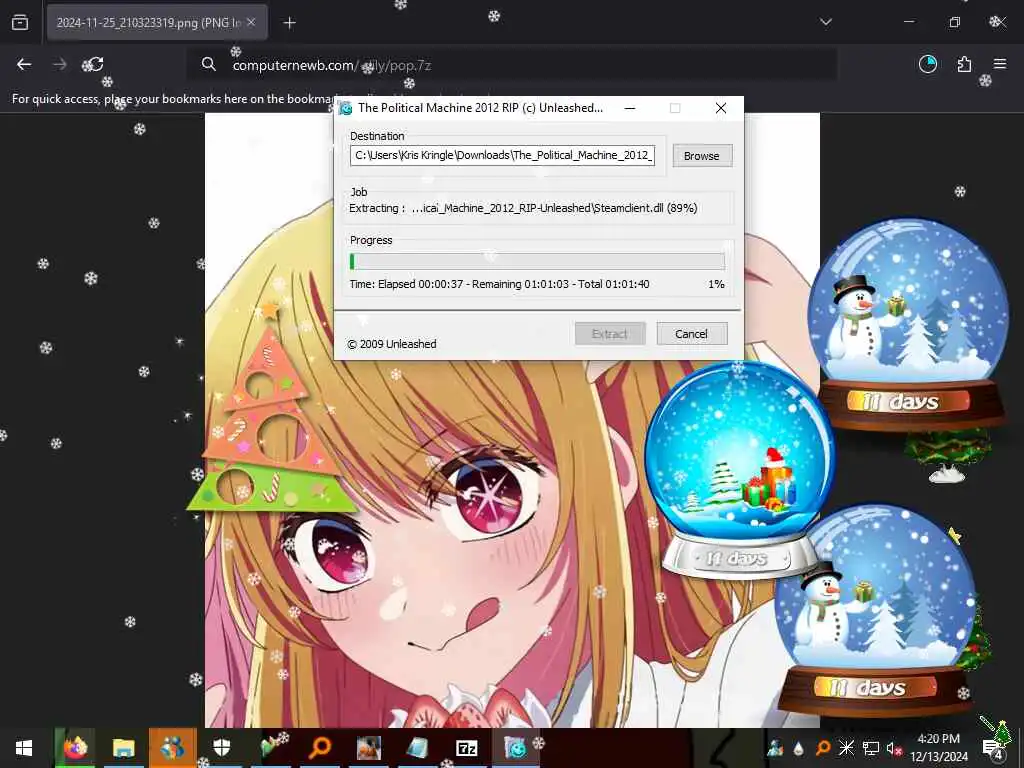The height and width of the screenshot is (768, 1024).
Task: Open the browser hamburger application menu
Action: (1000, 64)
